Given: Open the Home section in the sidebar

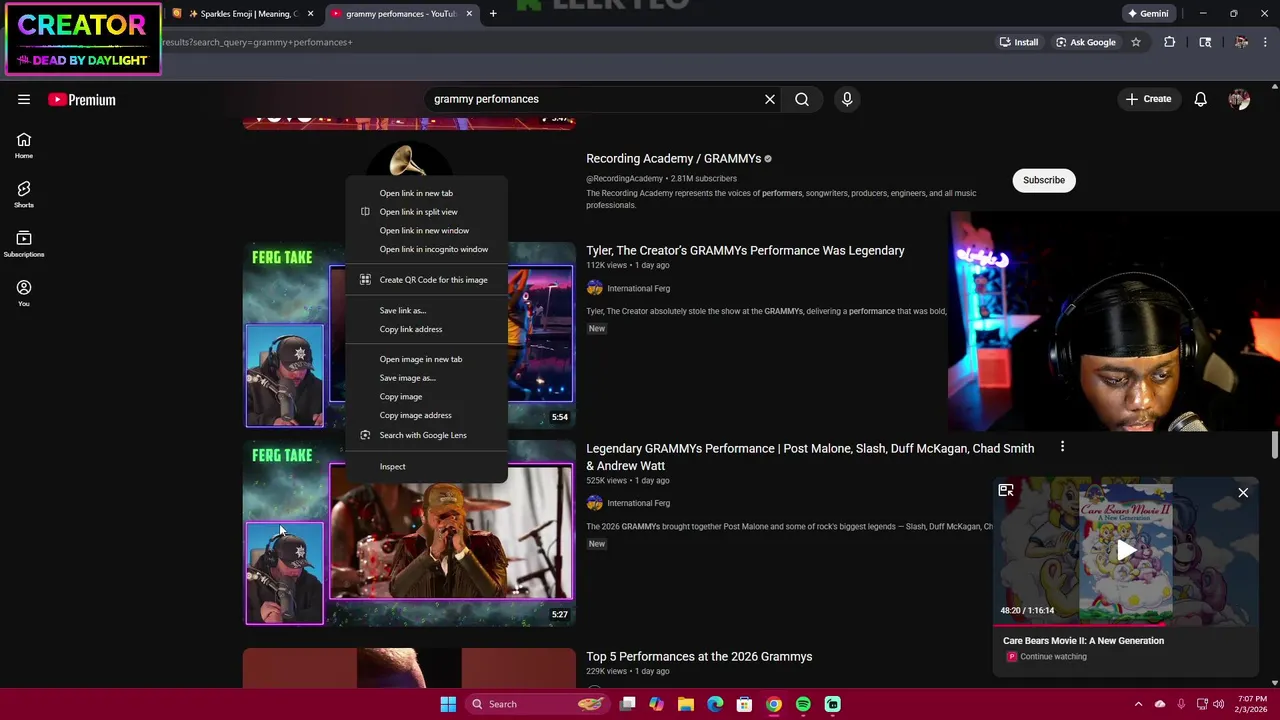Looking at the screenshot, I should click(x=24, y=146).
